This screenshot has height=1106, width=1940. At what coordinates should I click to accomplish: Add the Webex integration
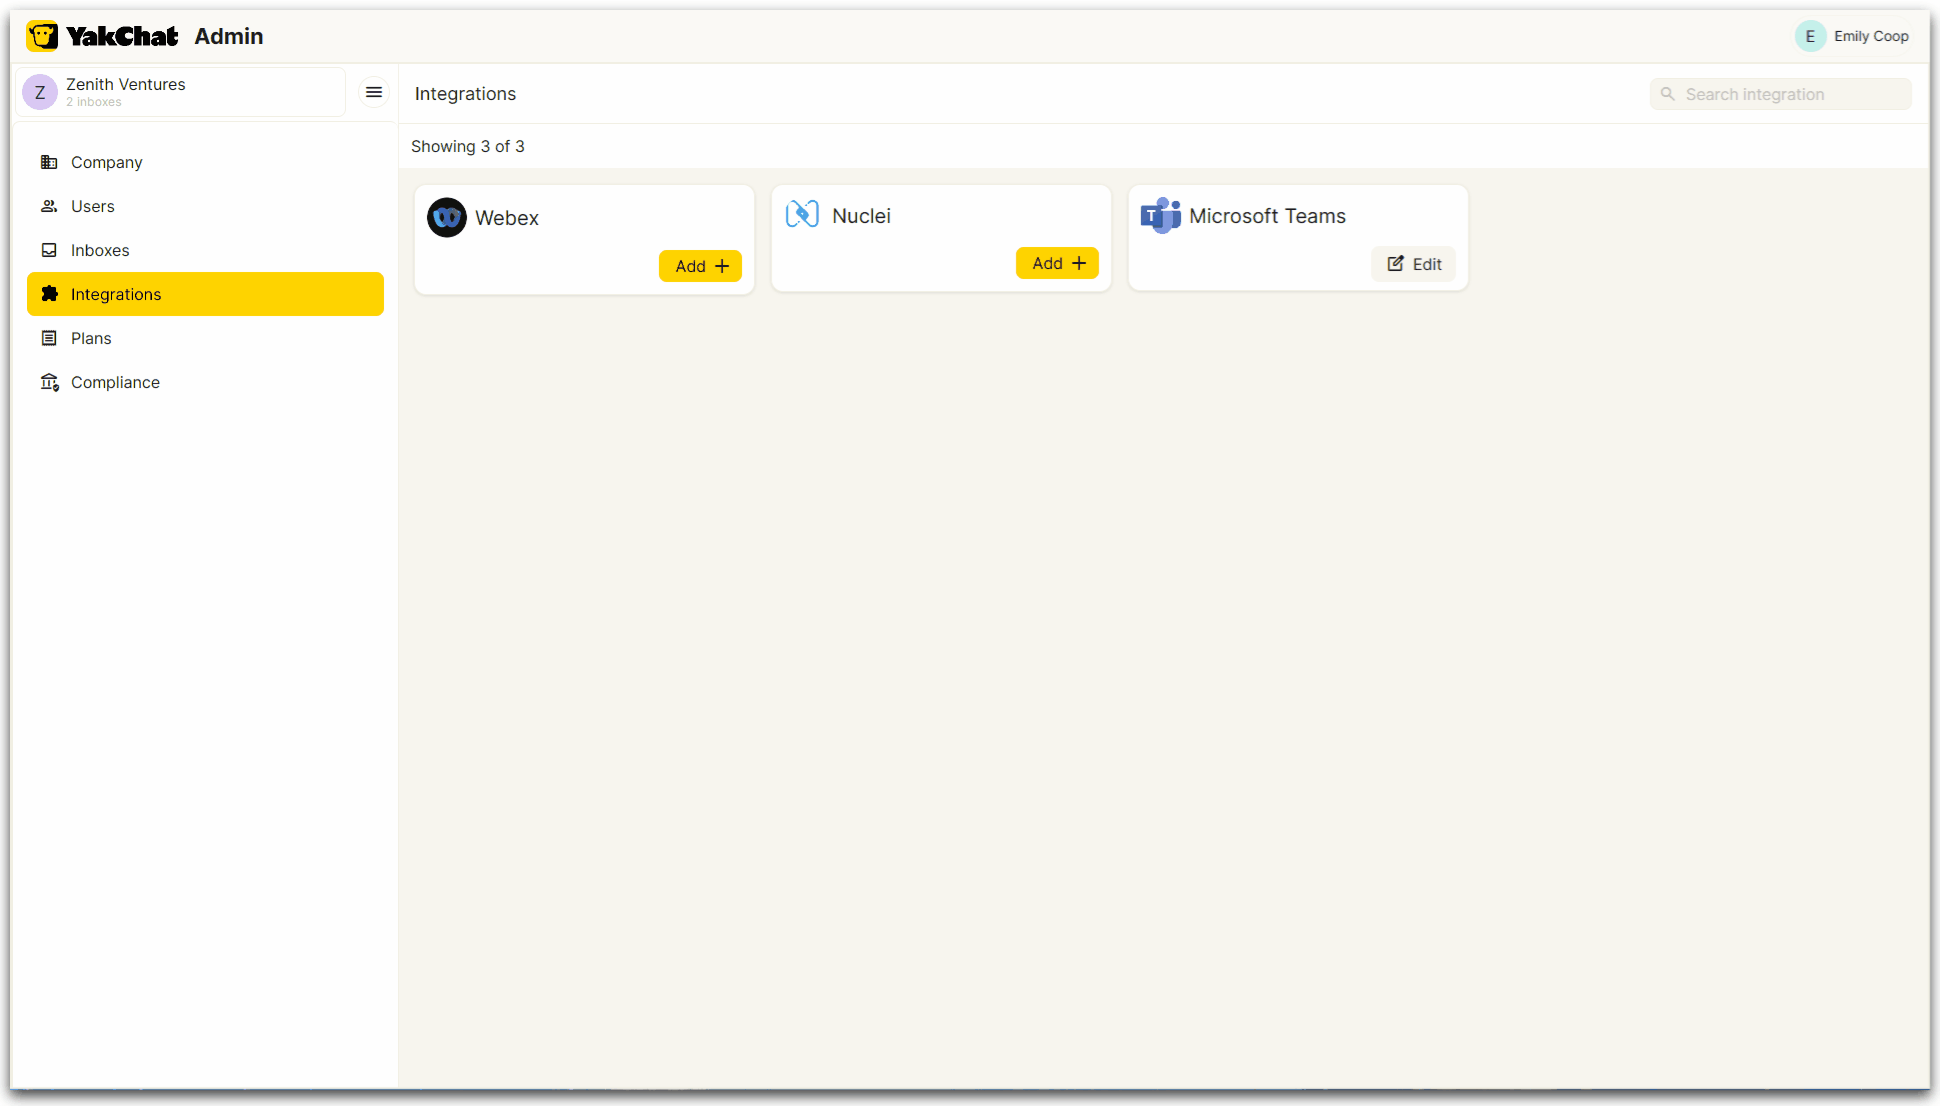[700, 266]
